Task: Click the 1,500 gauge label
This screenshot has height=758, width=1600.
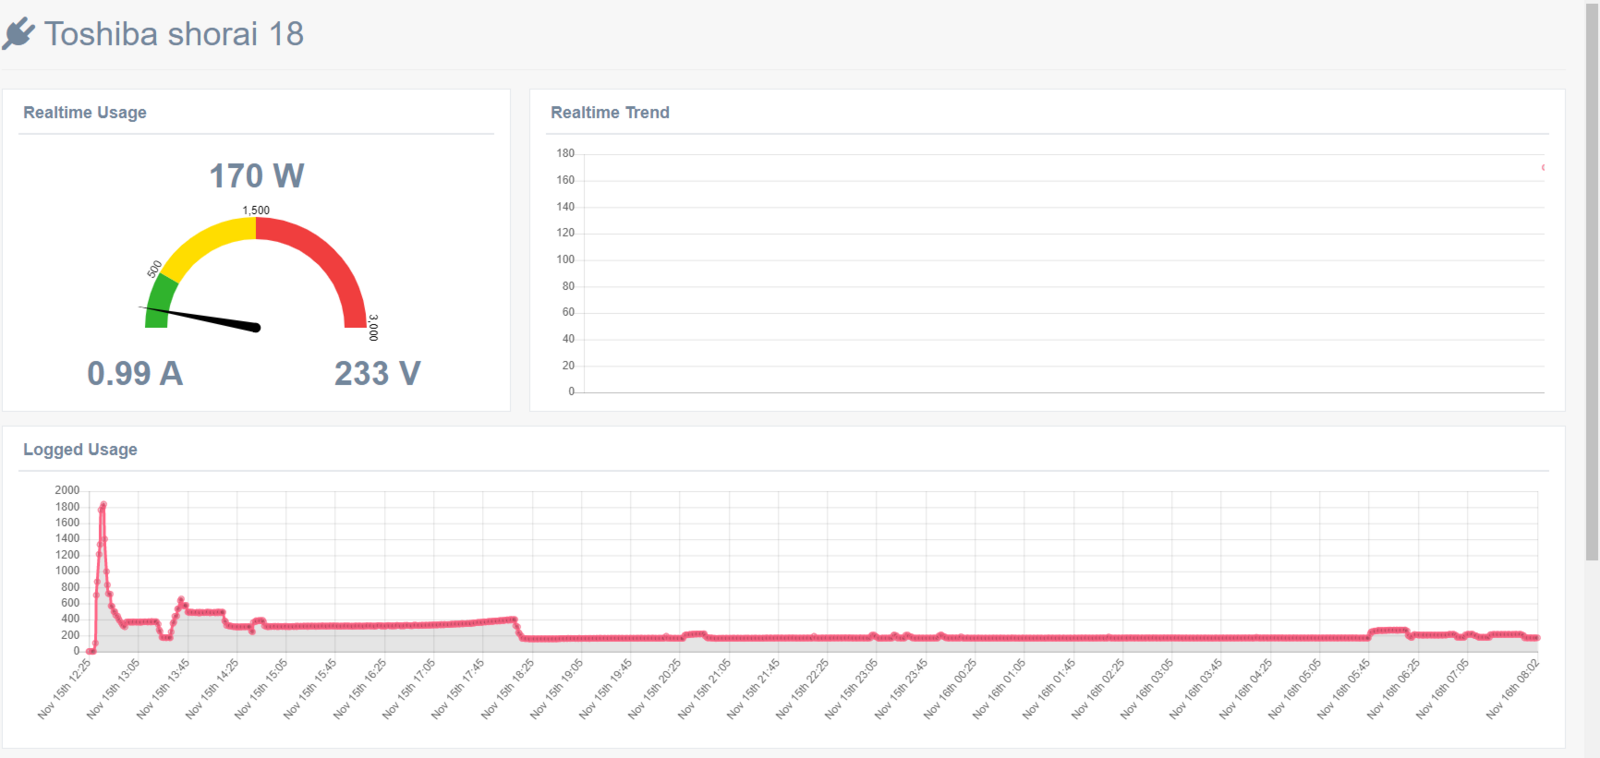Action: (256, 210)
